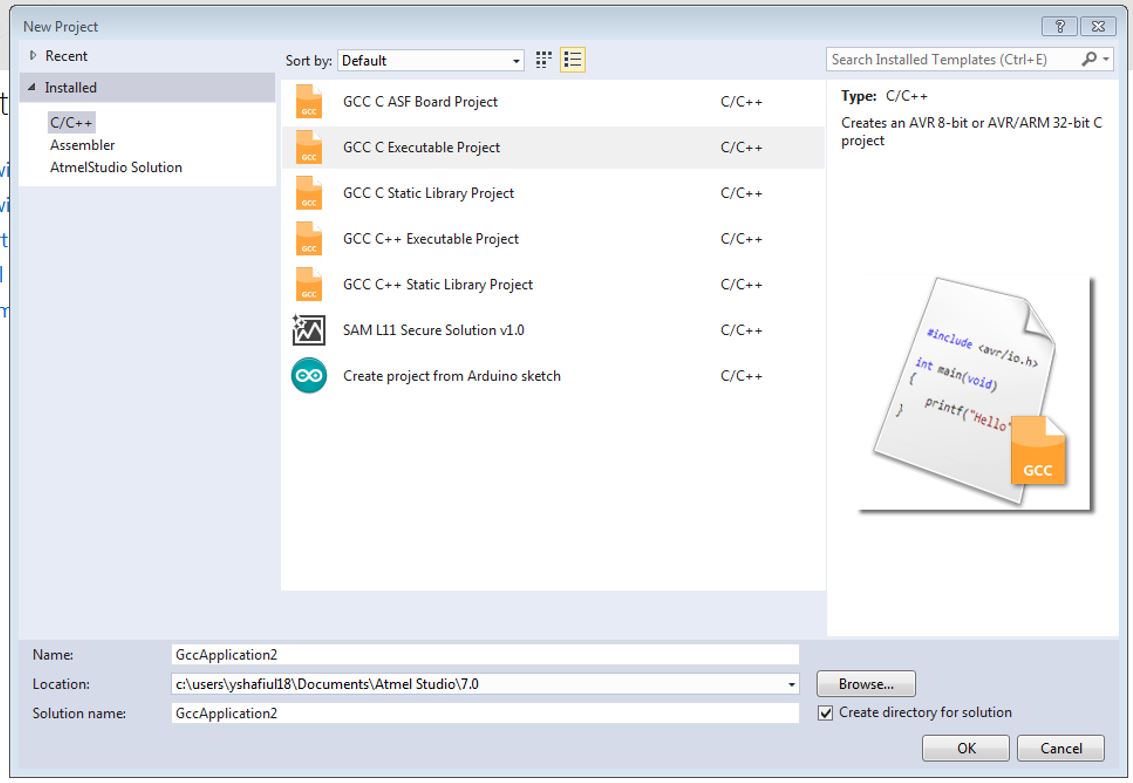The height and width of the screenshot is (783, 1133).
Task: Switch to medium icons list view
Action: [572, 60]
